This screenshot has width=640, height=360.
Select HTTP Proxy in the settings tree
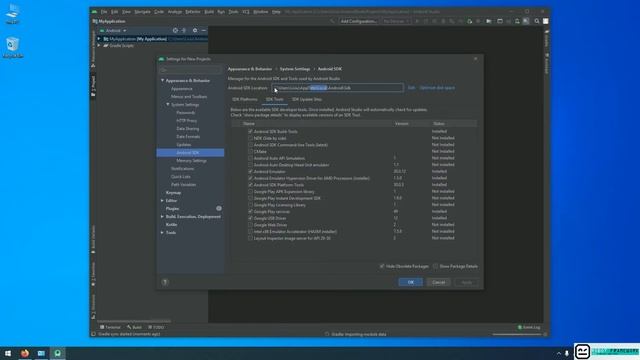pos(187,121)
